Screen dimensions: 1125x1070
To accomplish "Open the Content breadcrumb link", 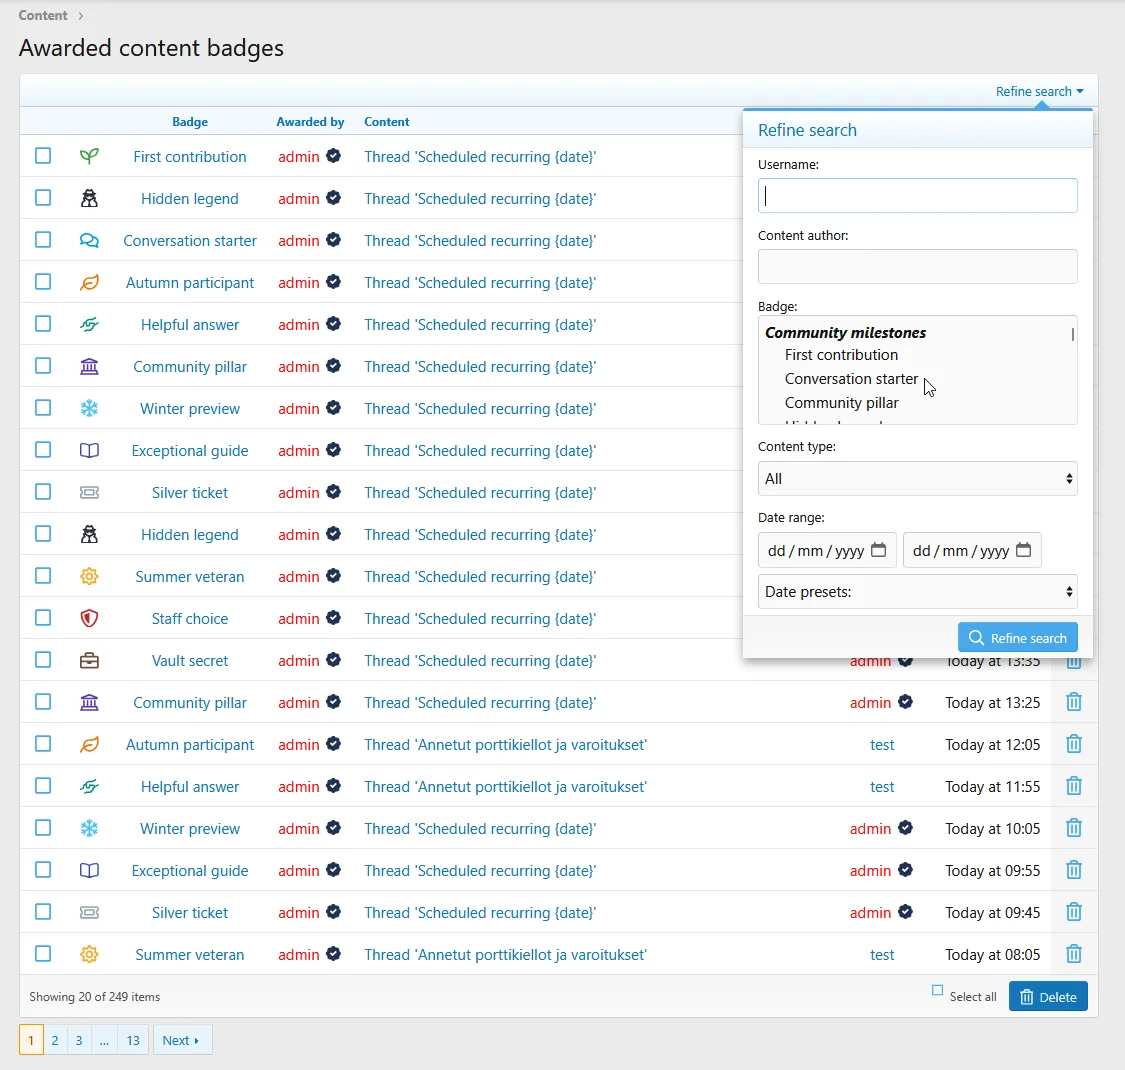I will tap(43, 15).
